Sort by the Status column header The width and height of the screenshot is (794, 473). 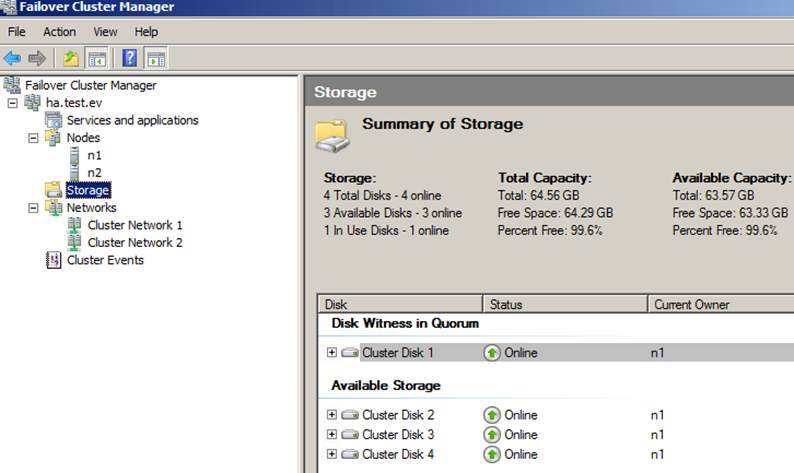(x=565, y=304)
